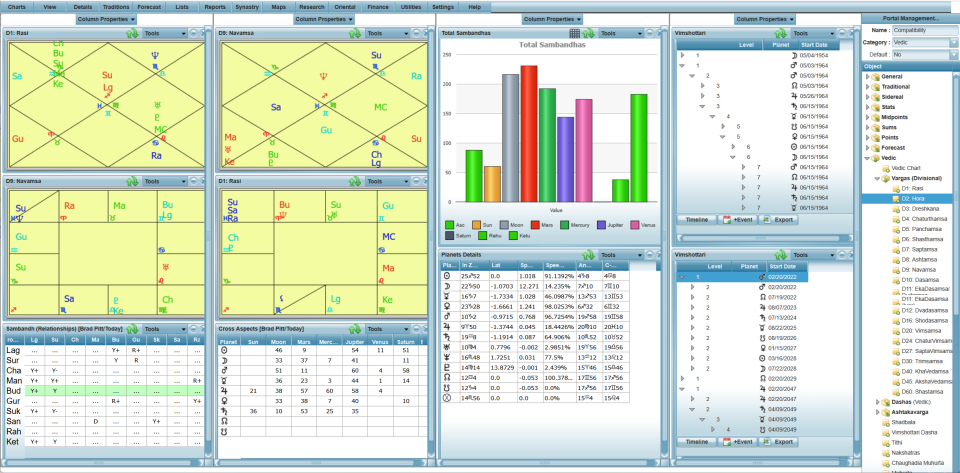Image resolution: width=960 pixels, height=473 pixels.
Task: Open Tools dropdown in Cross Aspects panel
Action: pyautogui.click(x=386, y=329)
